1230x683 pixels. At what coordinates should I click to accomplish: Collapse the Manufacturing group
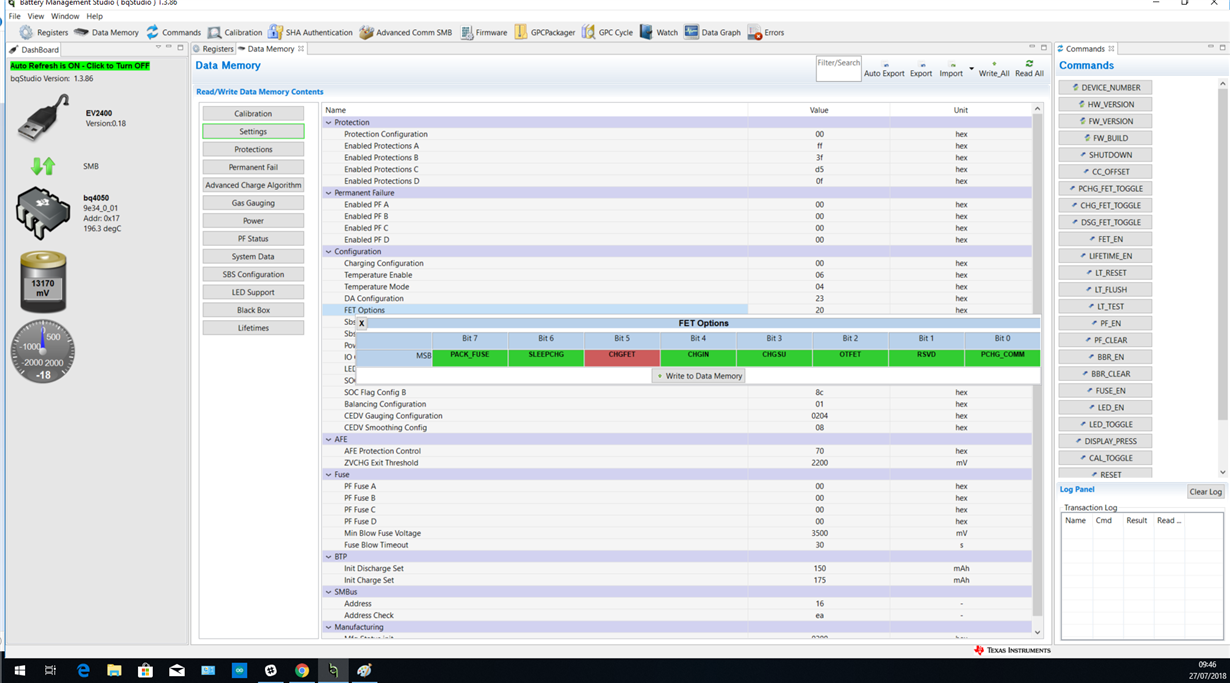tap(328, 628)
